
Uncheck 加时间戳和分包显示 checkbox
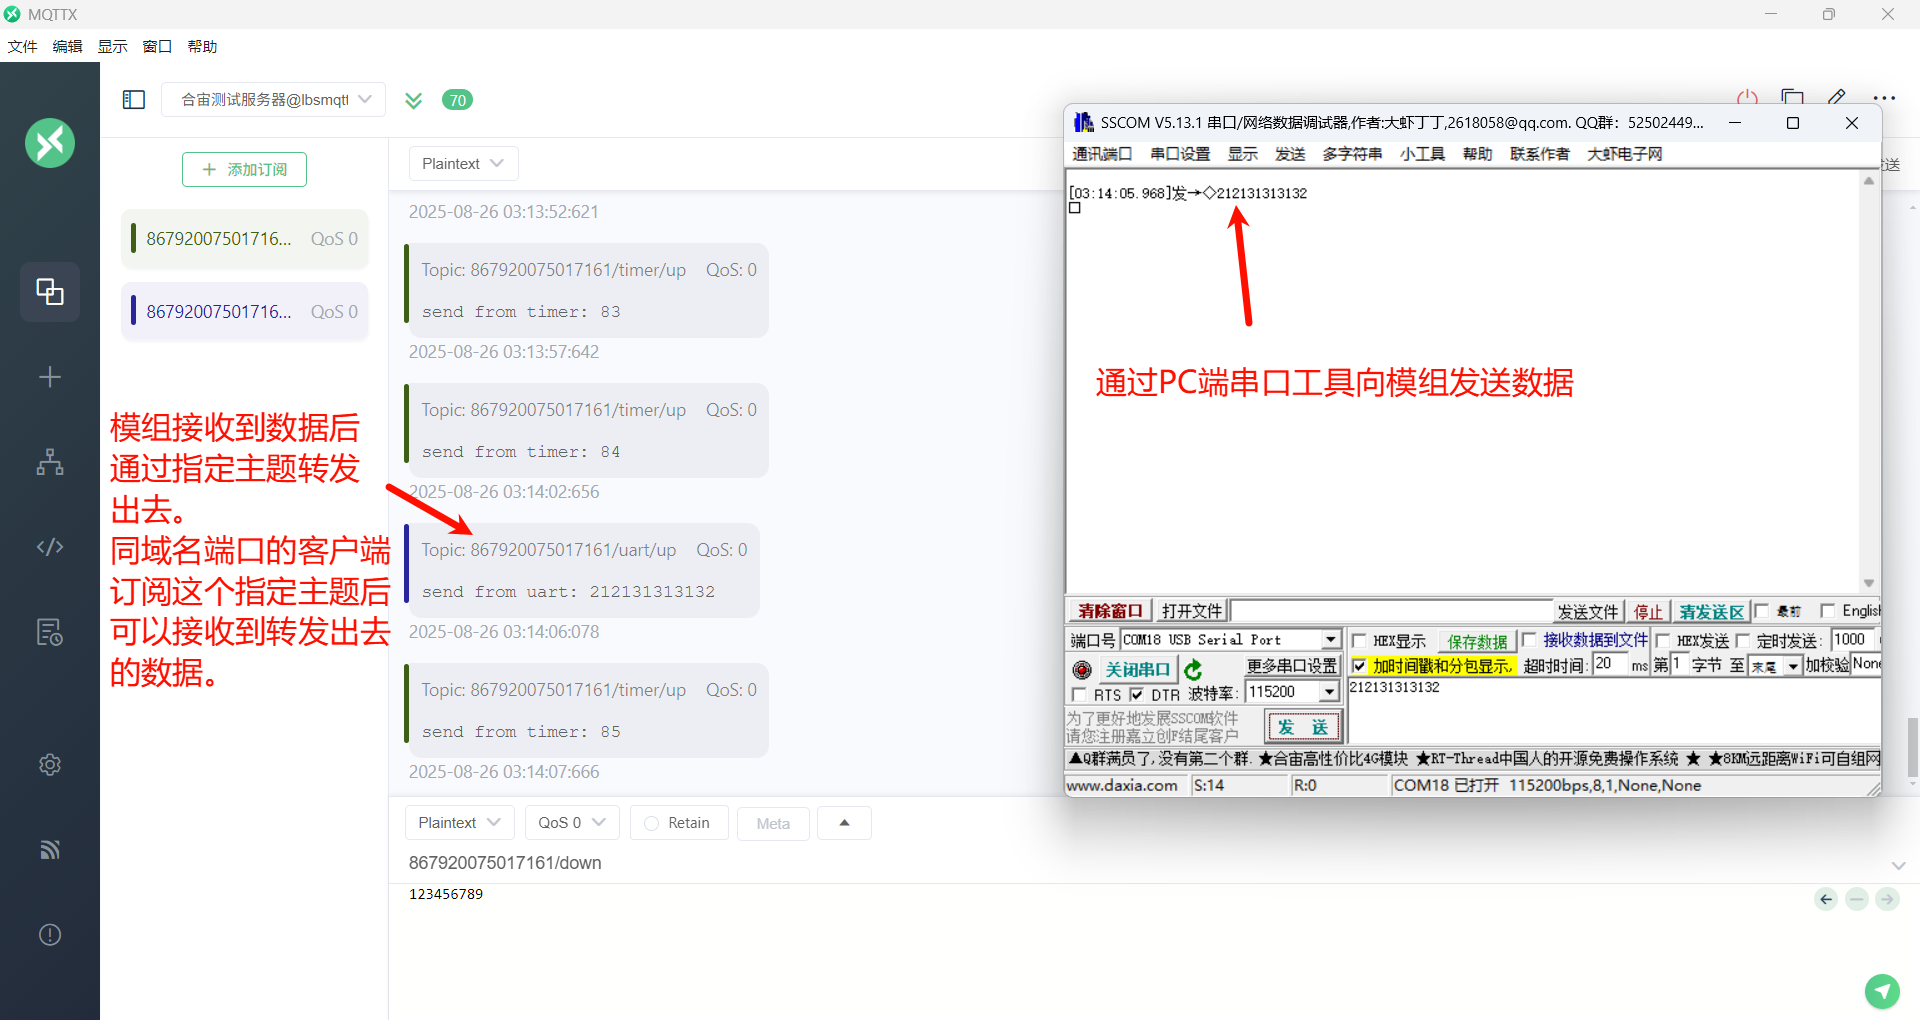1359,666
